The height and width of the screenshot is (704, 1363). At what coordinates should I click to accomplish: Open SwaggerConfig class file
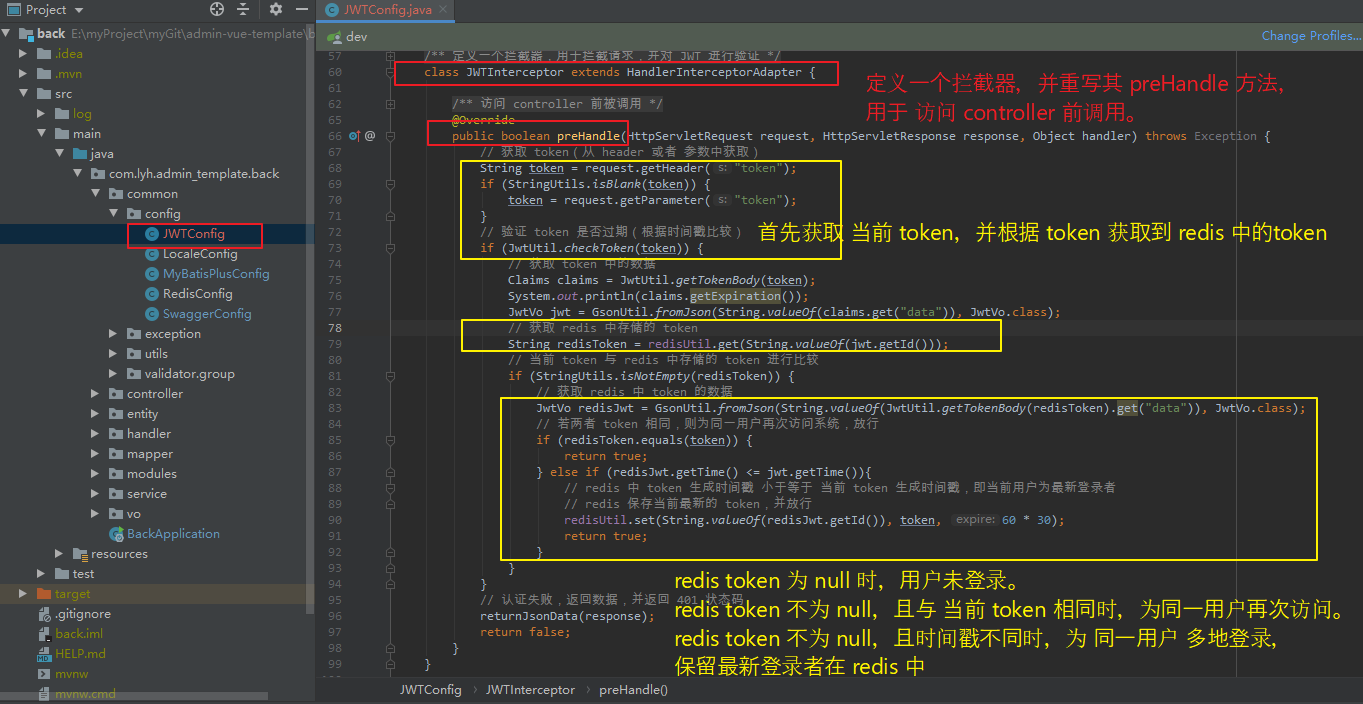coord(207,313)
